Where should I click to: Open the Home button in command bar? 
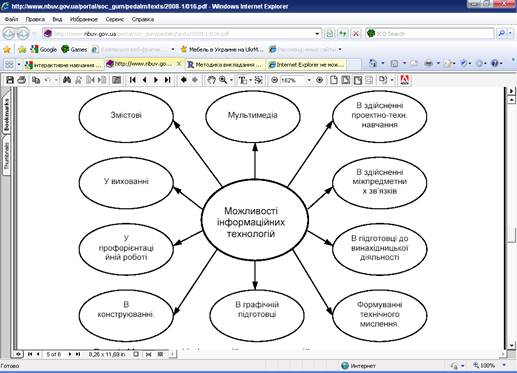tap(373, 63)
